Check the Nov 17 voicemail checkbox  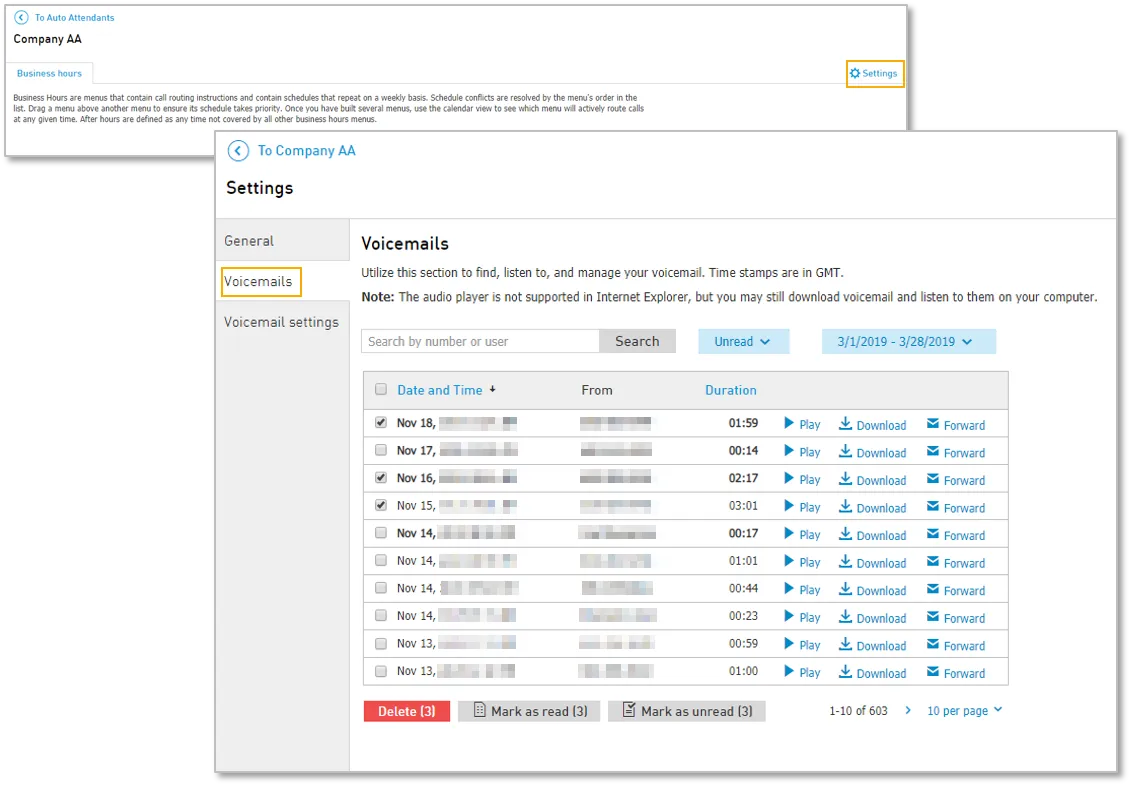tap(381, 450)
